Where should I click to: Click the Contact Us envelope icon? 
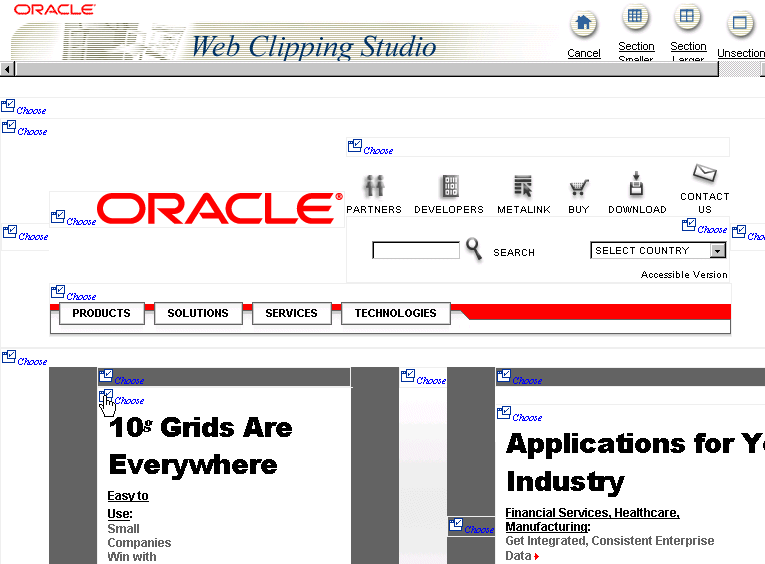[705, 173]
